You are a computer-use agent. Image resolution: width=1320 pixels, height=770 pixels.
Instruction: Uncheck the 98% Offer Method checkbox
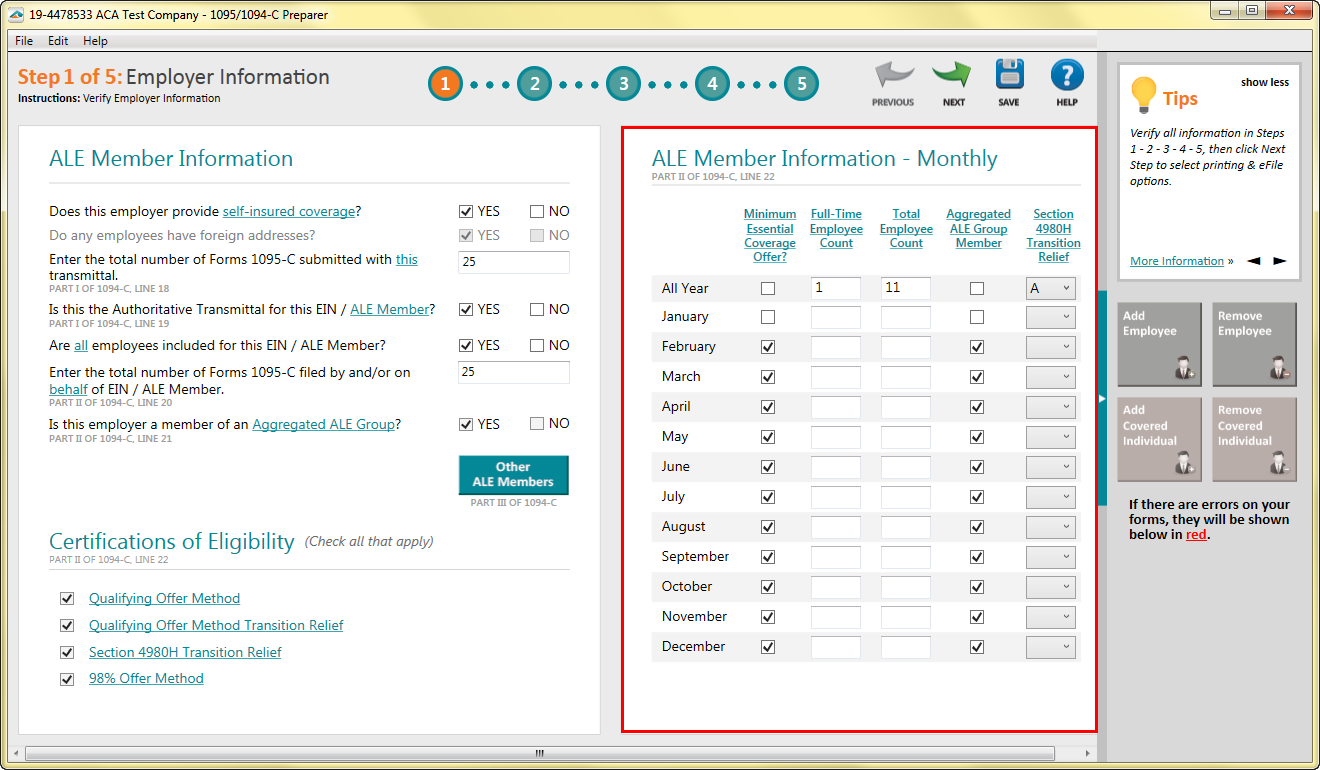coord(67,679)
